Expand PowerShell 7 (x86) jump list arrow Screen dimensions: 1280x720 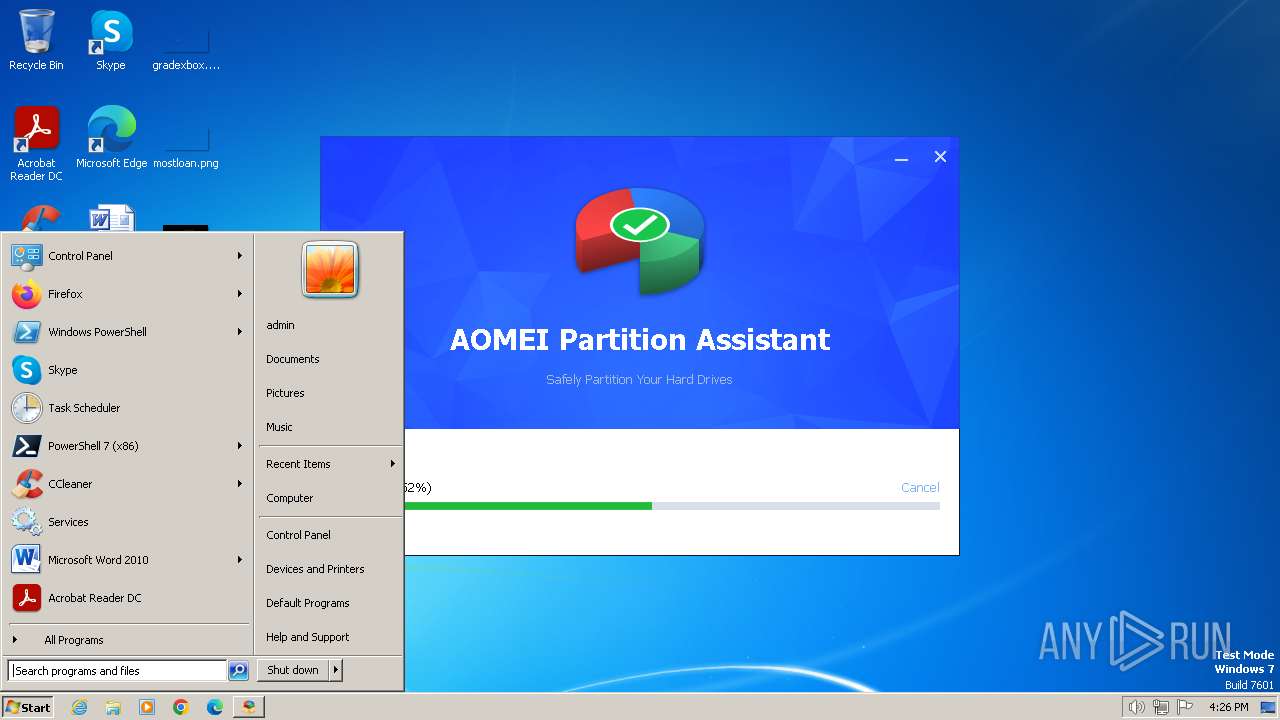pyautogui.click(x=240, y=446)
